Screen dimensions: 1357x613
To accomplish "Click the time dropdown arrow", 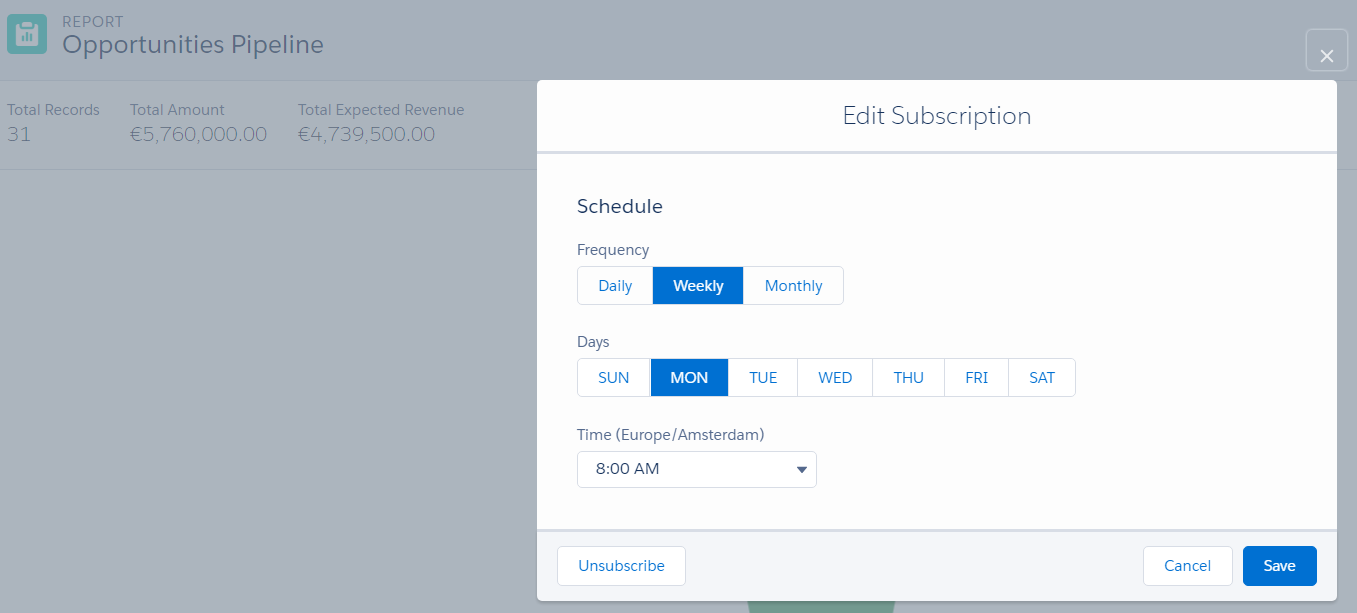I will point(801,469).
